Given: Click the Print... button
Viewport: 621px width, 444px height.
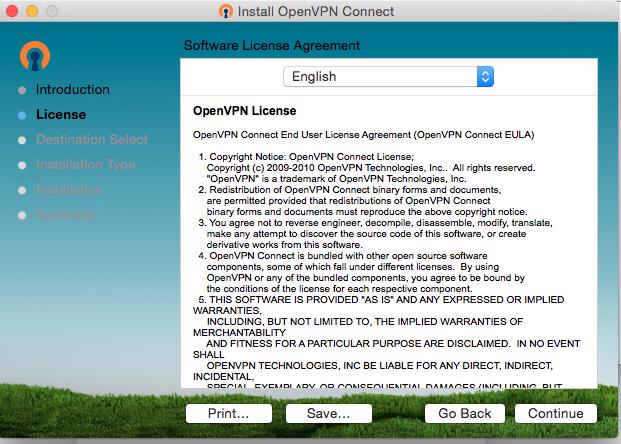Looking at the screenshot, I should tap(229, 414).
